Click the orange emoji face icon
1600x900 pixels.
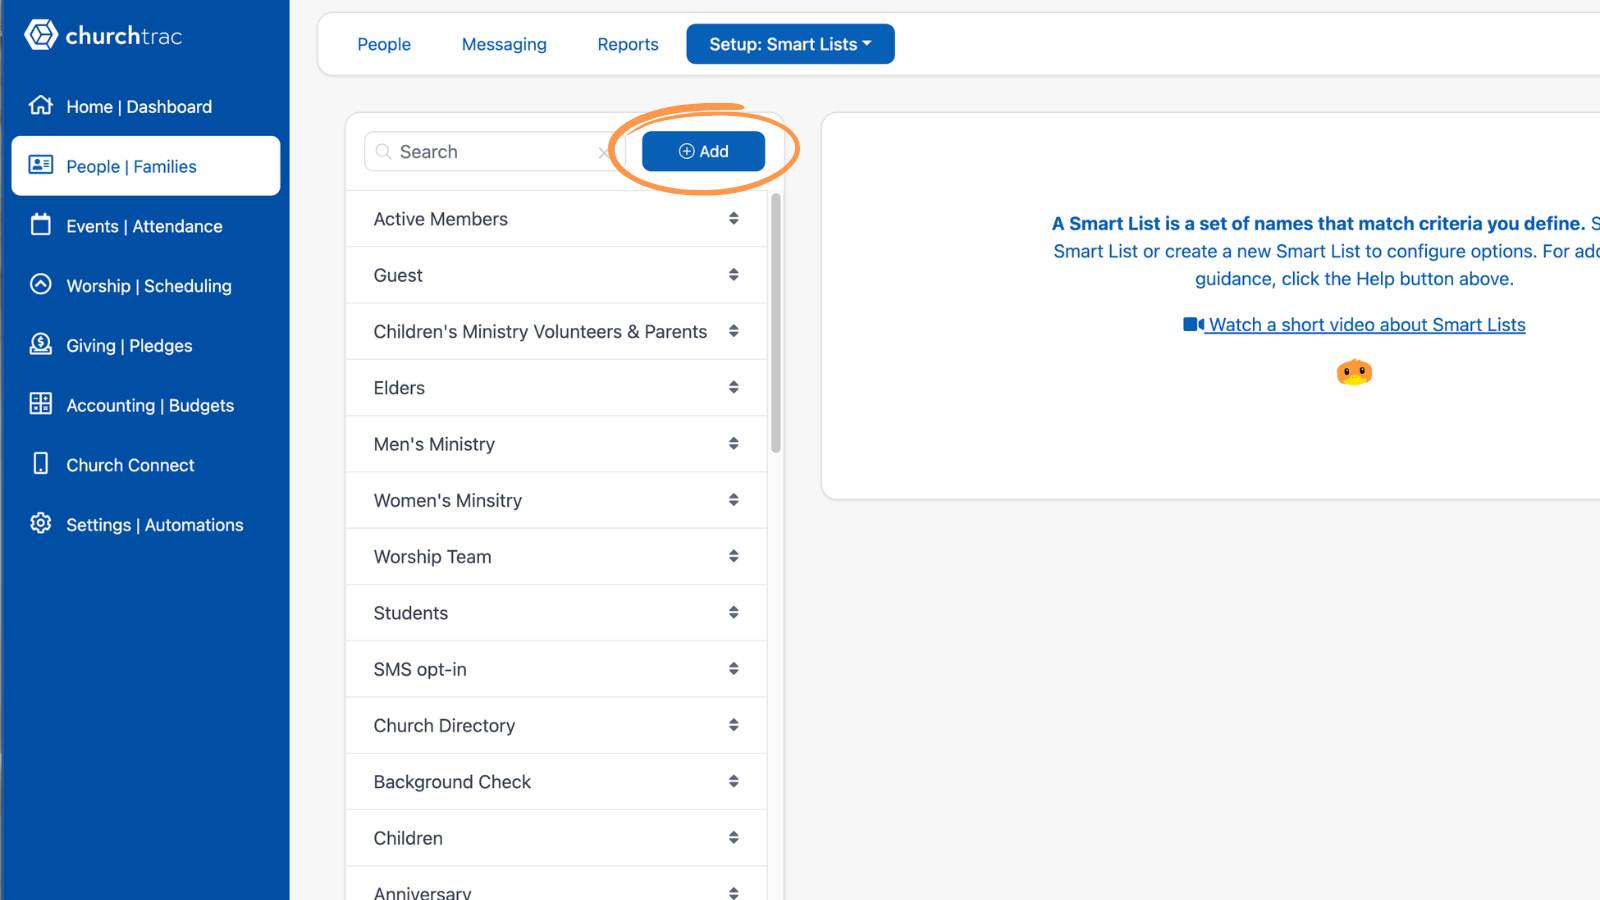(x=1354, y=373)
